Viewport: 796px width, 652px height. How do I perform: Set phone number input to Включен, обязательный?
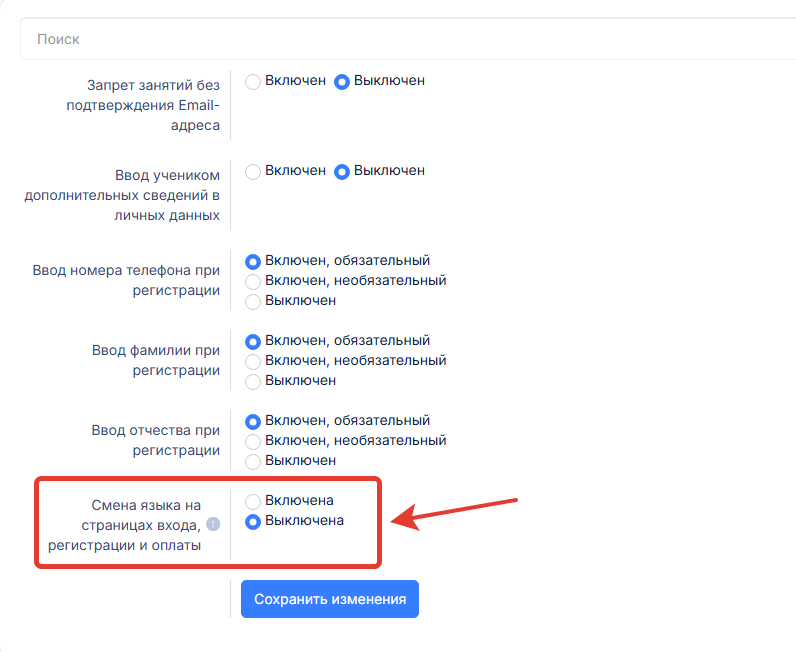point(253,261)
